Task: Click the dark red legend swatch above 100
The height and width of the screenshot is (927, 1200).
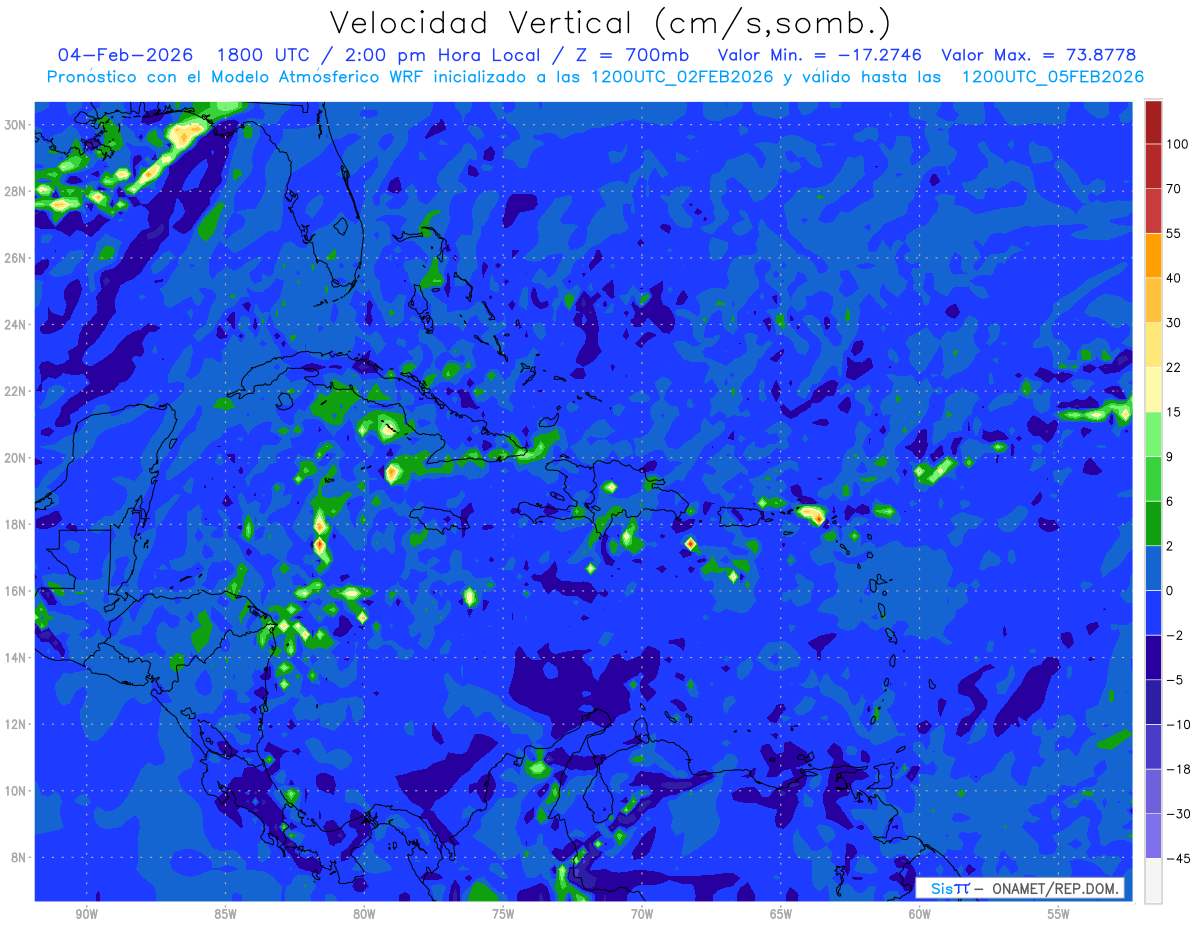Action: tap(1153, 122)
